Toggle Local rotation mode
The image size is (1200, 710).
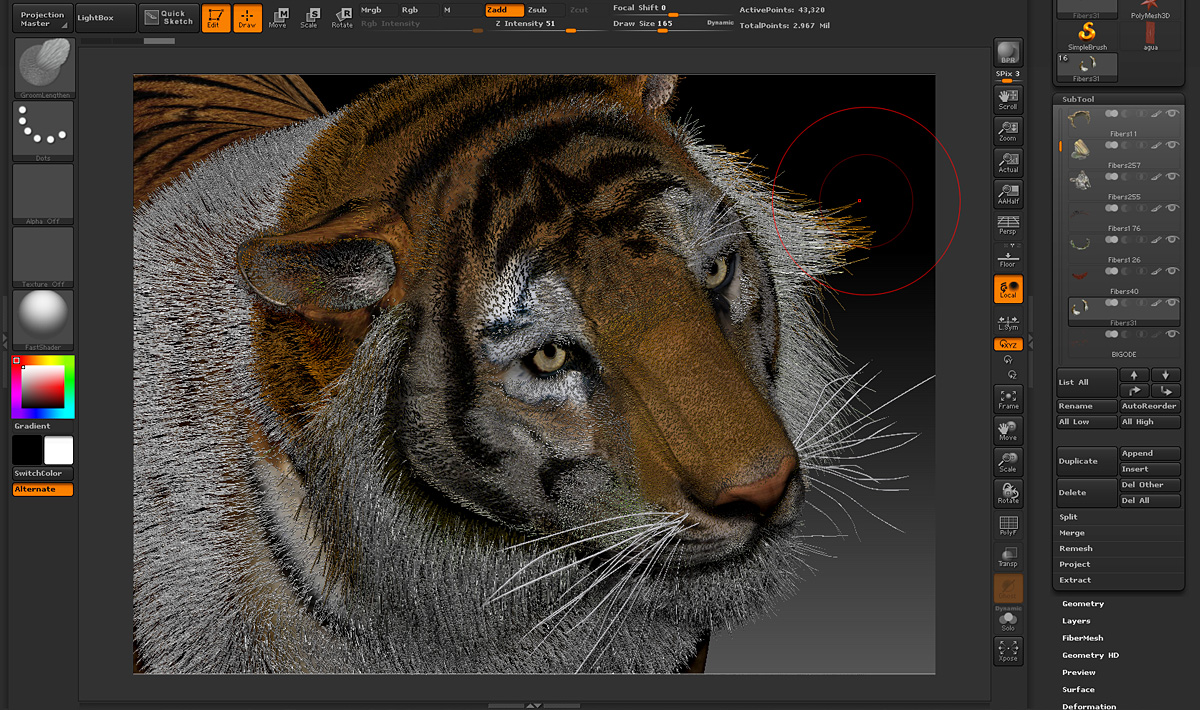point(1008,289)
